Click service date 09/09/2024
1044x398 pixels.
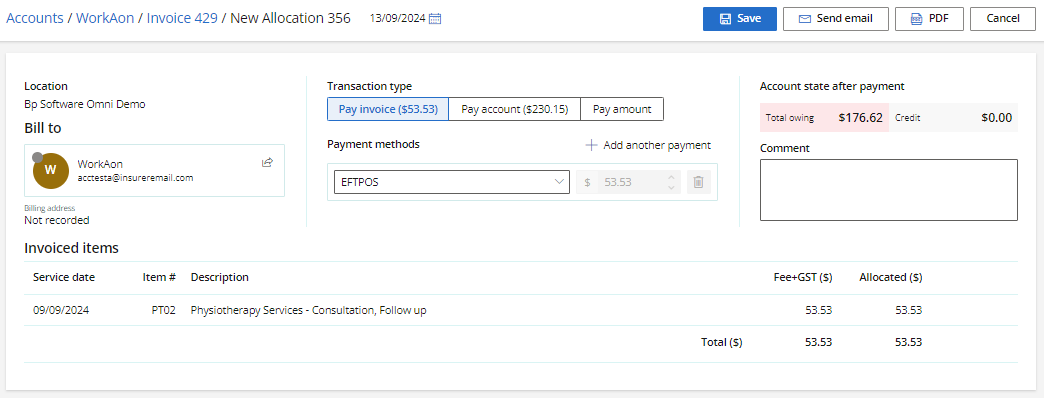(61, 310)
